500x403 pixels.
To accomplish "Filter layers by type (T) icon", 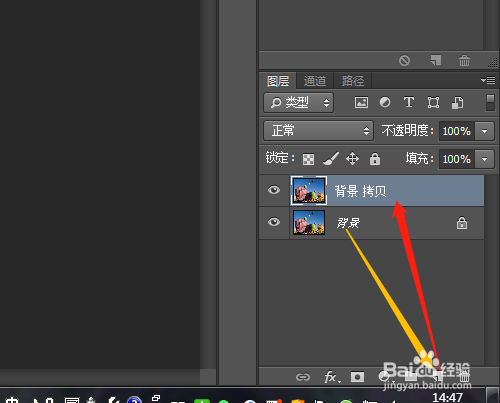I will [x=409, y=102].
